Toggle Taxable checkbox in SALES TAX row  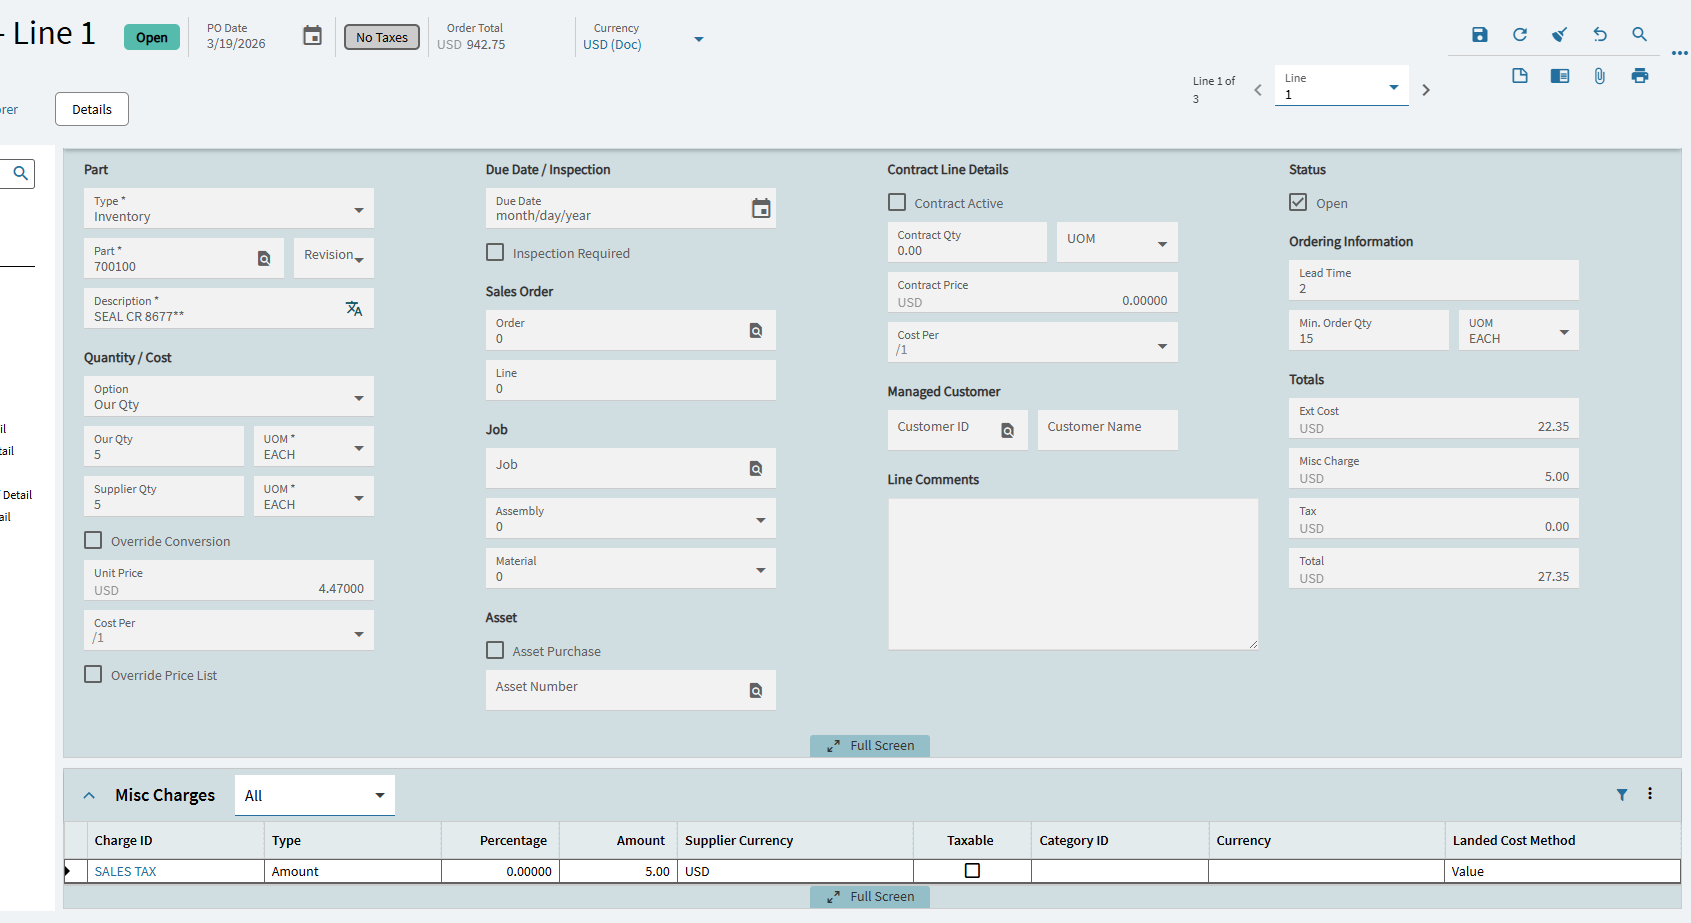972,871
